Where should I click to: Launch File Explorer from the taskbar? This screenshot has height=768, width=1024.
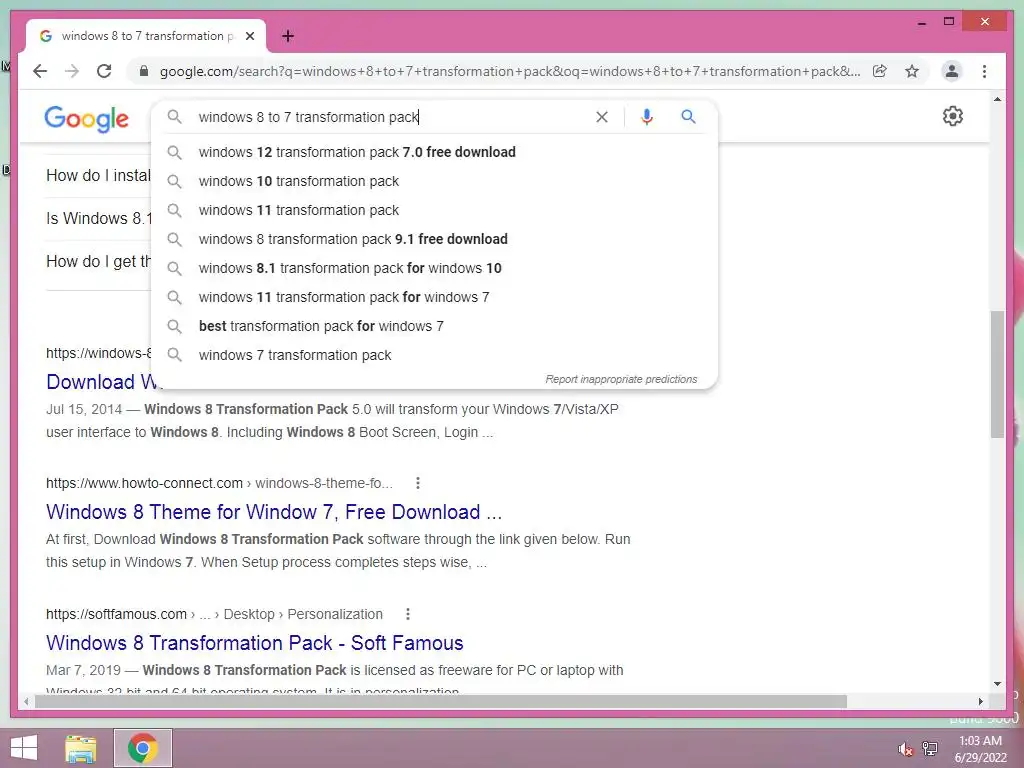click(x=81, y=748)
